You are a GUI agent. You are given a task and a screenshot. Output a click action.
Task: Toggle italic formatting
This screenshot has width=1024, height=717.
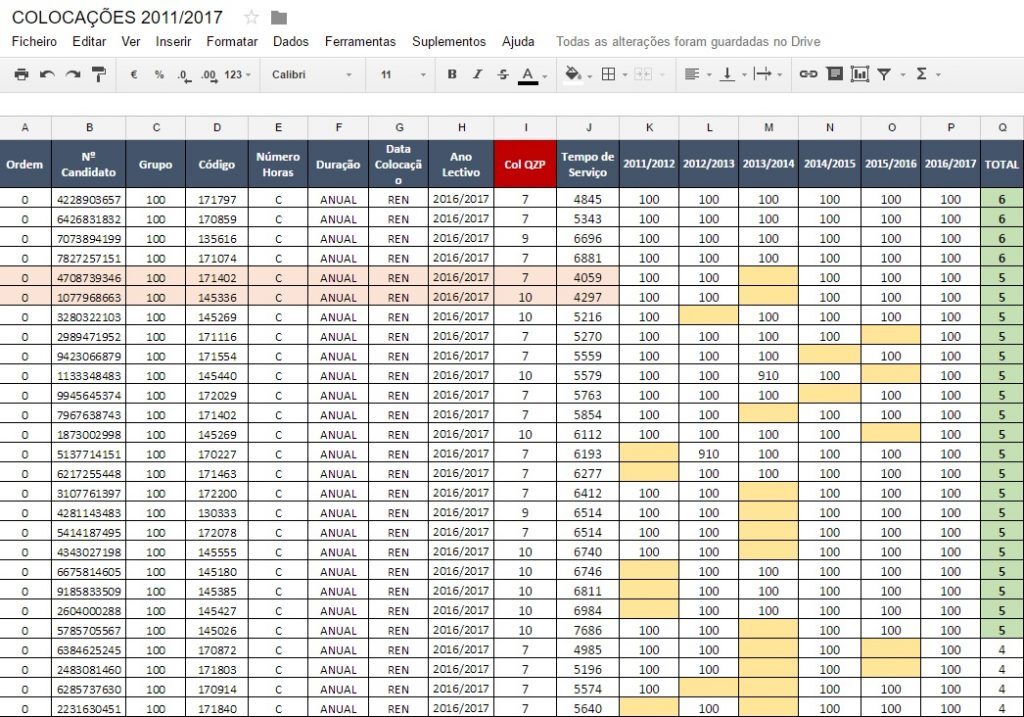point(477,74)
